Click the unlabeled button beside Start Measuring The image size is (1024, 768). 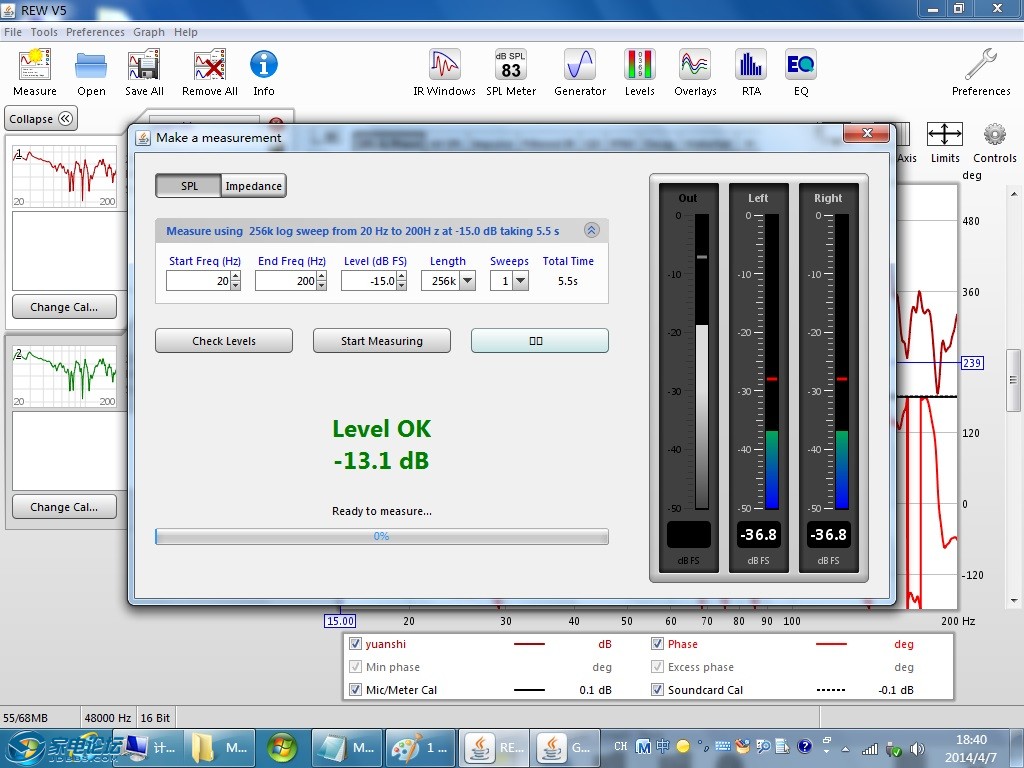pyautogui.click(x=540, y=341)
